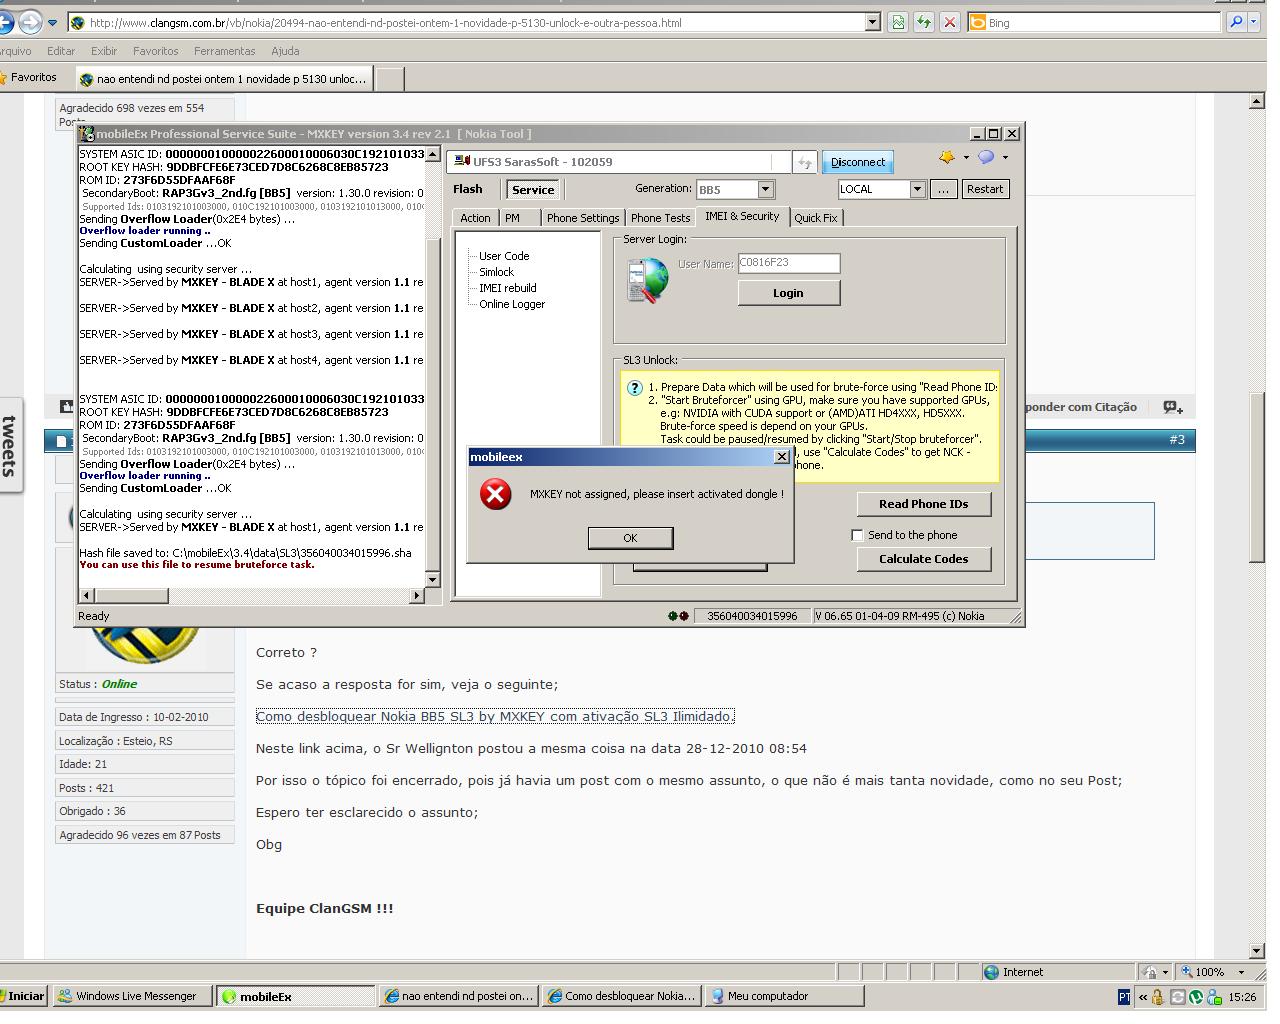Select IMEI rebuild in the tree
This screenshot has width=1280, height=1024.
pyautogui.click(x=508, y=288)
